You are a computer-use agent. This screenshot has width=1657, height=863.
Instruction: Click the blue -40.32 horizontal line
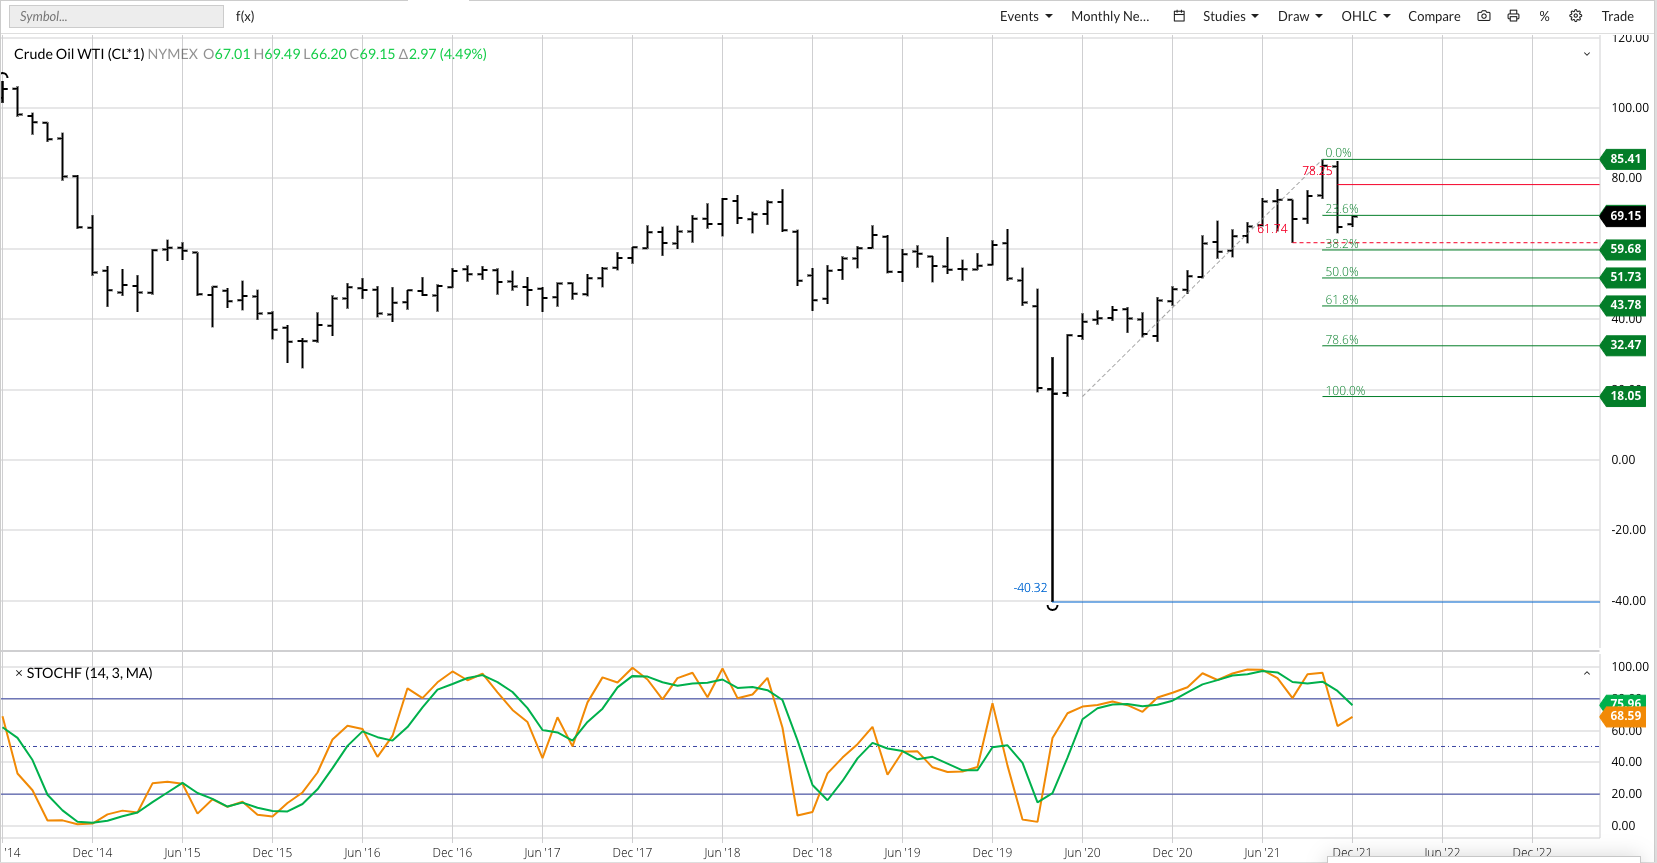(x=1300, y=602)
